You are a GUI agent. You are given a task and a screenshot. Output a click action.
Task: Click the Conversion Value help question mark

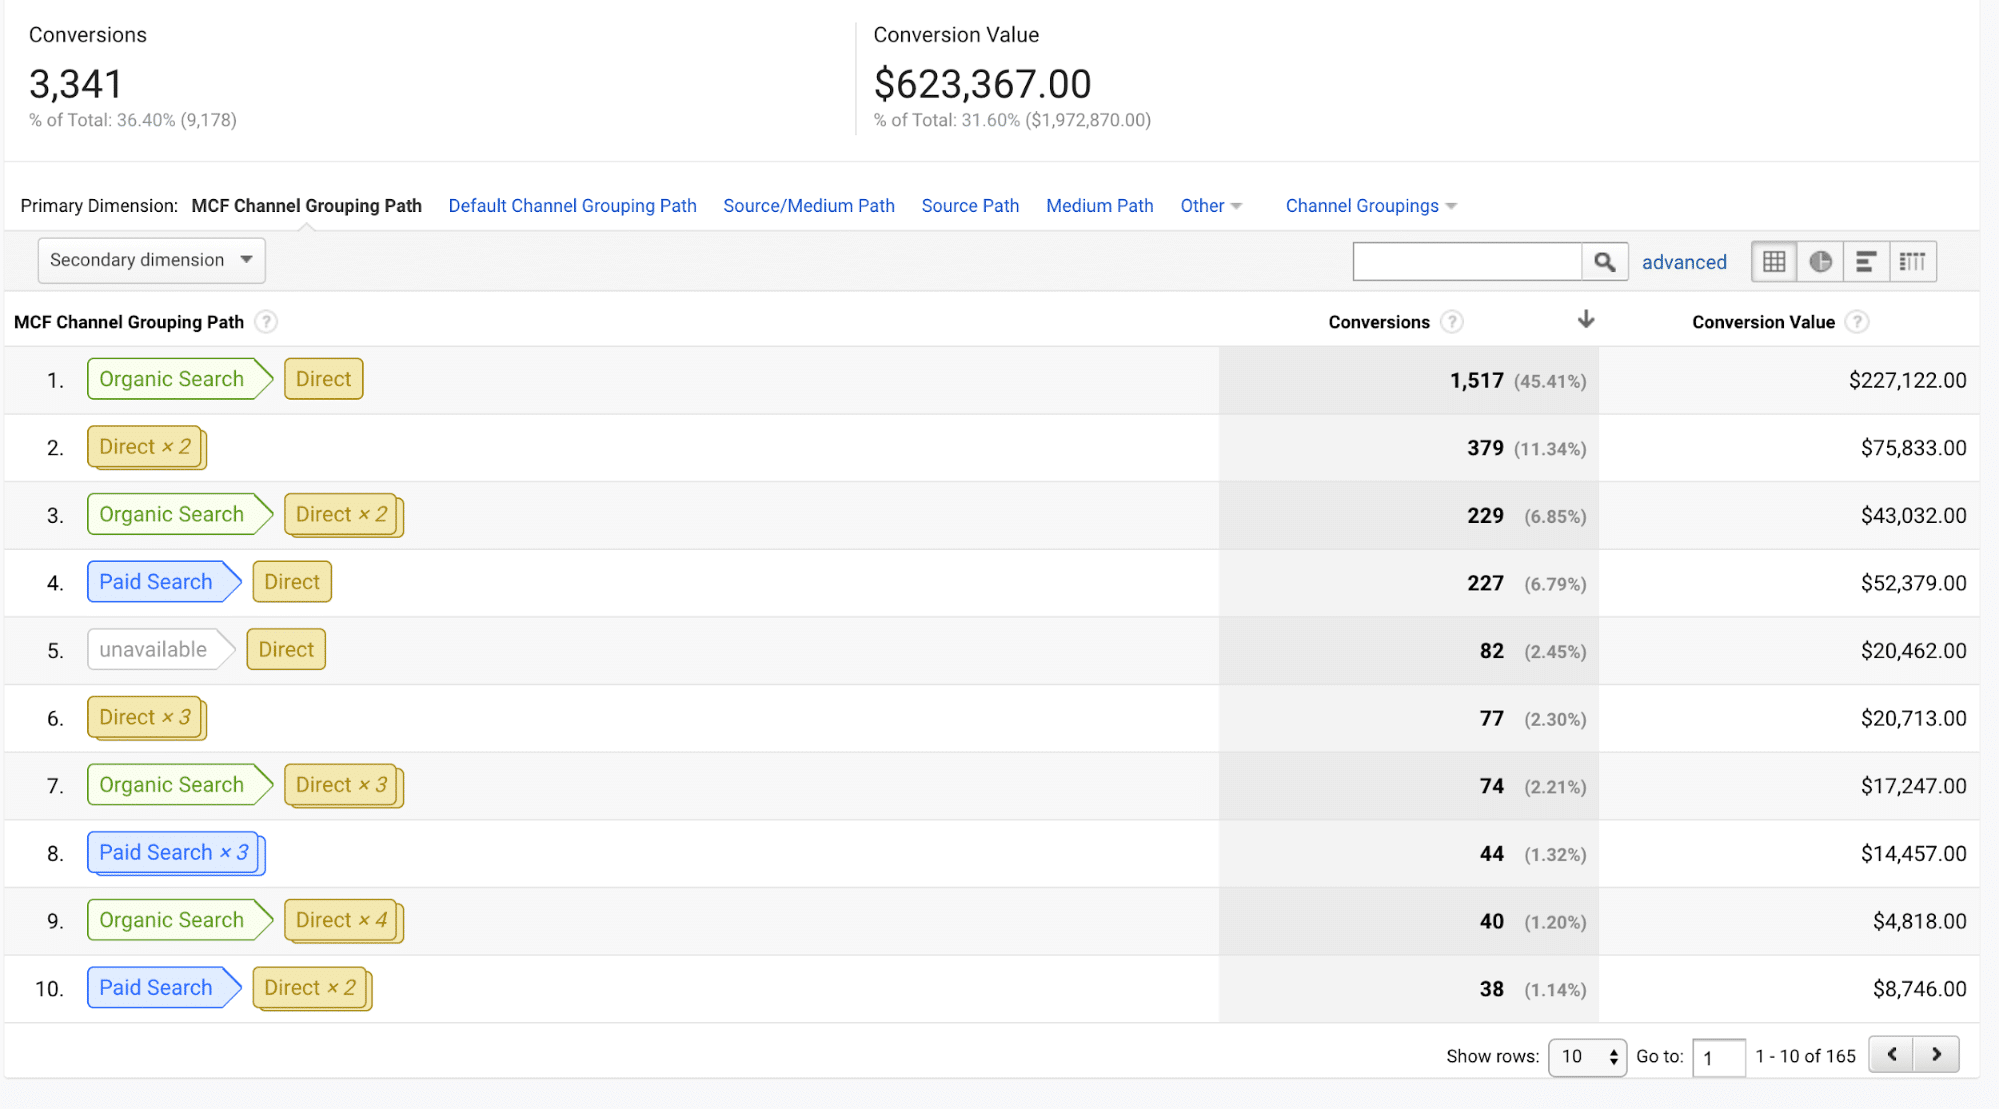[1858, 322]
